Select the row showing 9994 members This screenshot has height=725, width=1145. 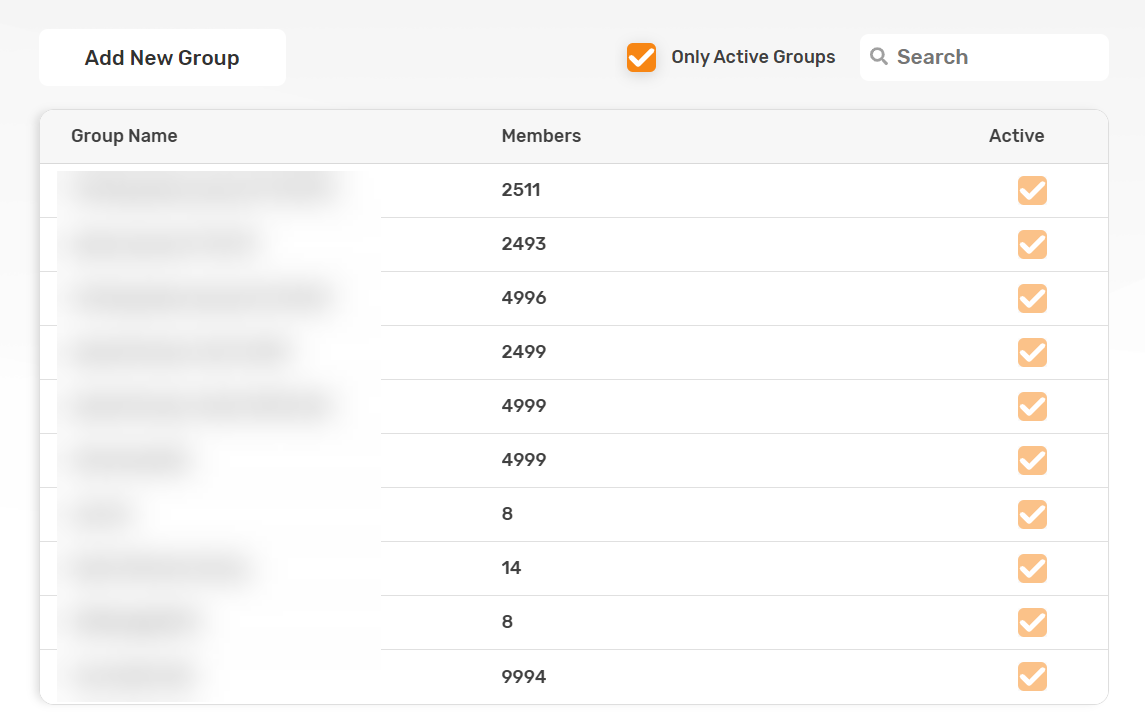coord(524,676)
